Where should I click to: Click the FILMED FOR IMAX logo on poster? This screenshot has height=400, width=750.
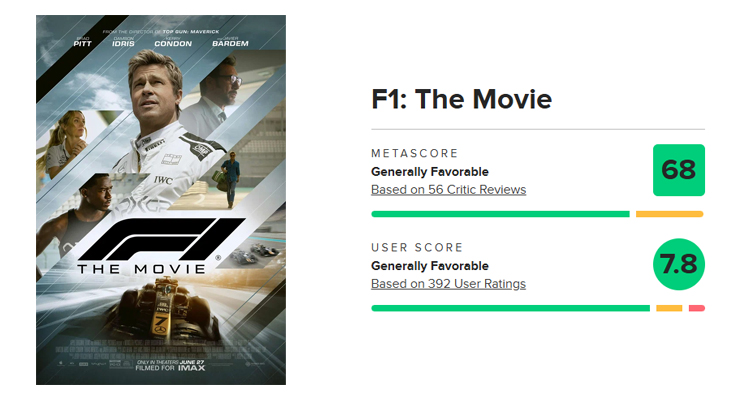pyautogui.click(x=170, y=368)
